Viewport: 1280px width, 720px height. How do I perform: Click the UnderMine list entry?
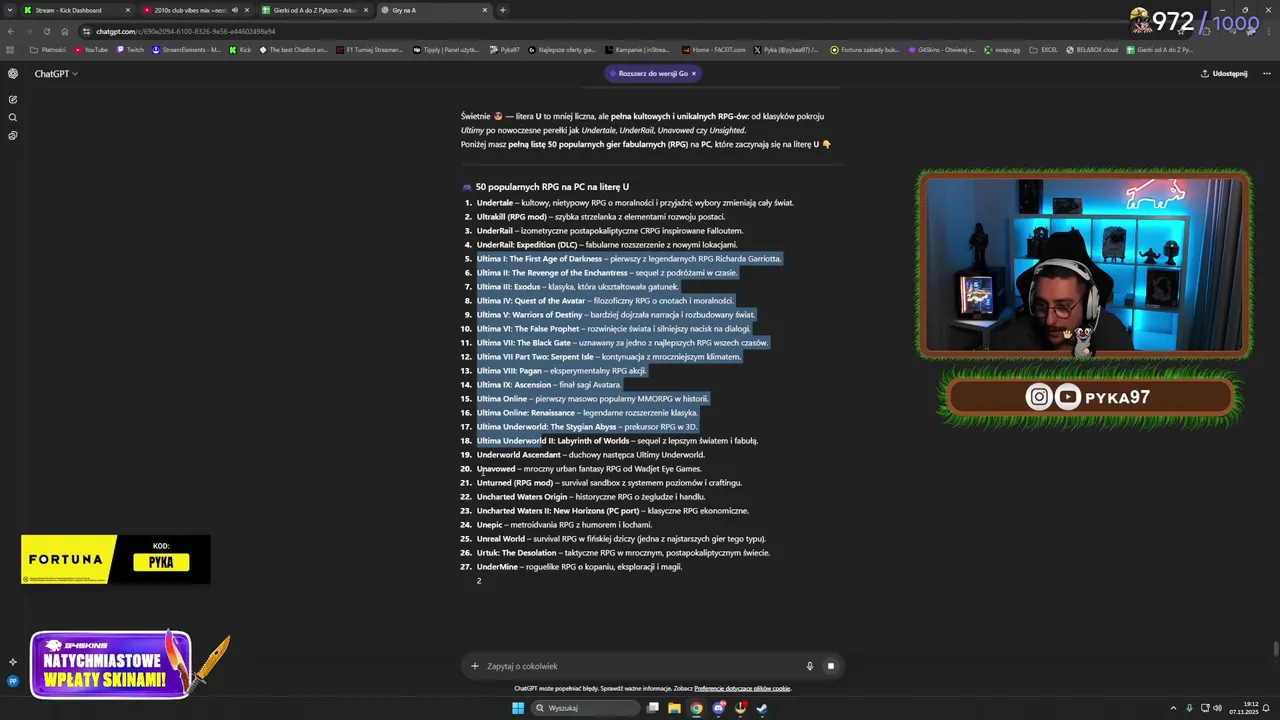(579, 566)
